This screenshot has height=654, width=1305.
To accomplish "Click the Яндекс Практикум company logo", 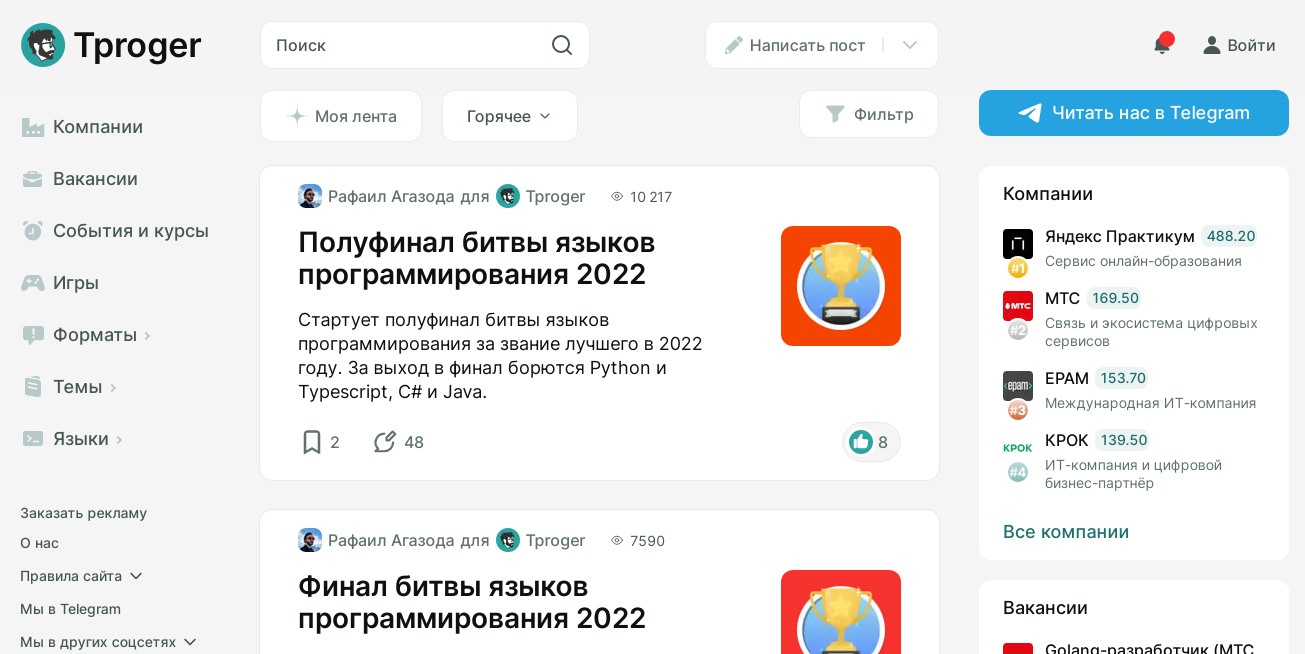I will 1018,244.
